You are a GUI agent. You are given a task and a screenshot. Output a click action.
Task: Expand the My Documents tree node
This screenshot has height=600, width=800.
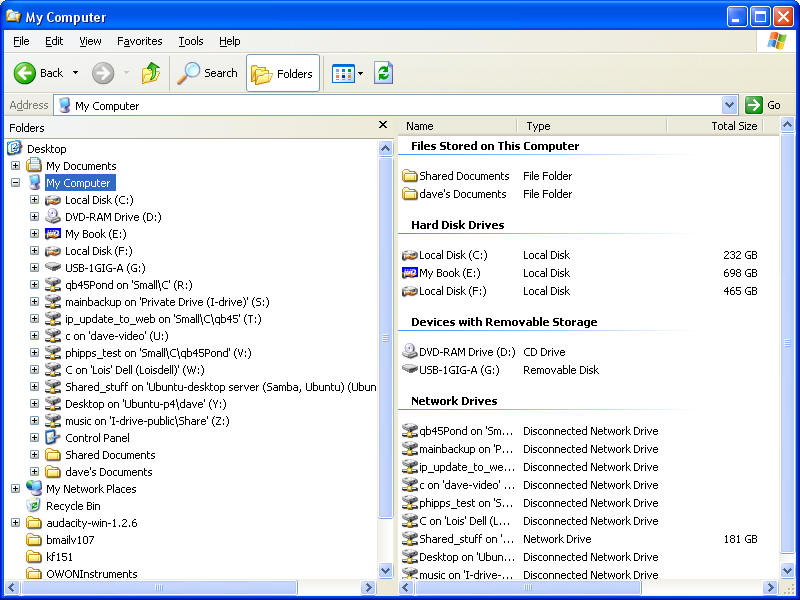point(15,166)
